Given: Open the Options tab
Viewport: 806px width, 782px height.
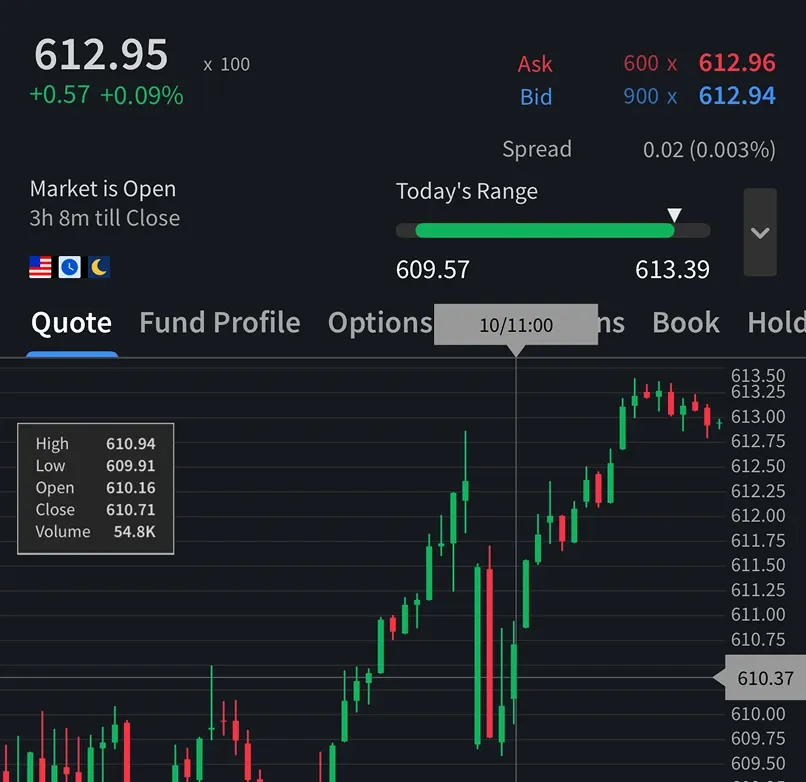Looking at the screenshot, I should pos(379,323).
